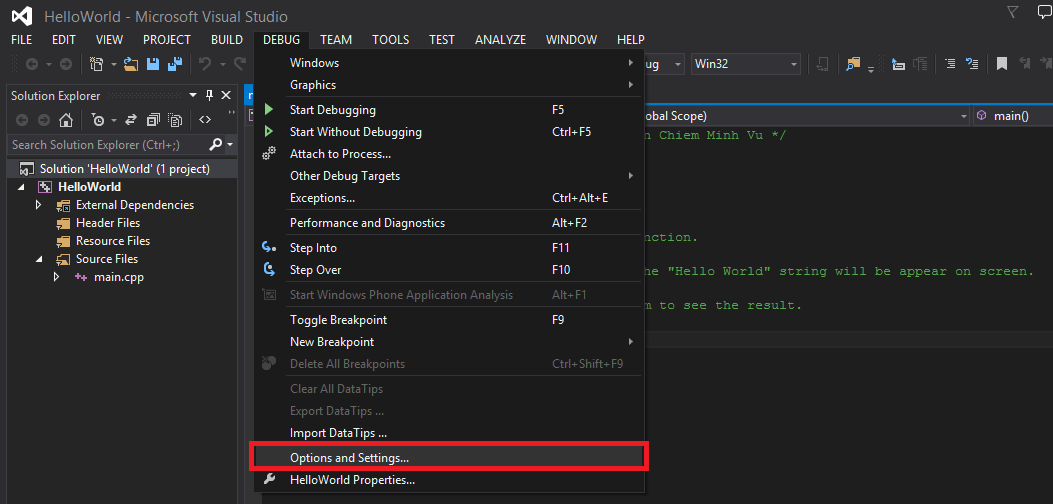
Task: Click Find in Files folder icon
Action: pos(853,64)
